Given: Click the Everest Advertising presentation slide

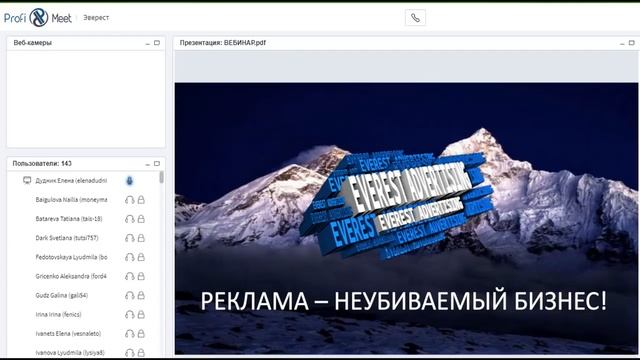Looking at the screenshot, I should click(406, 218).
